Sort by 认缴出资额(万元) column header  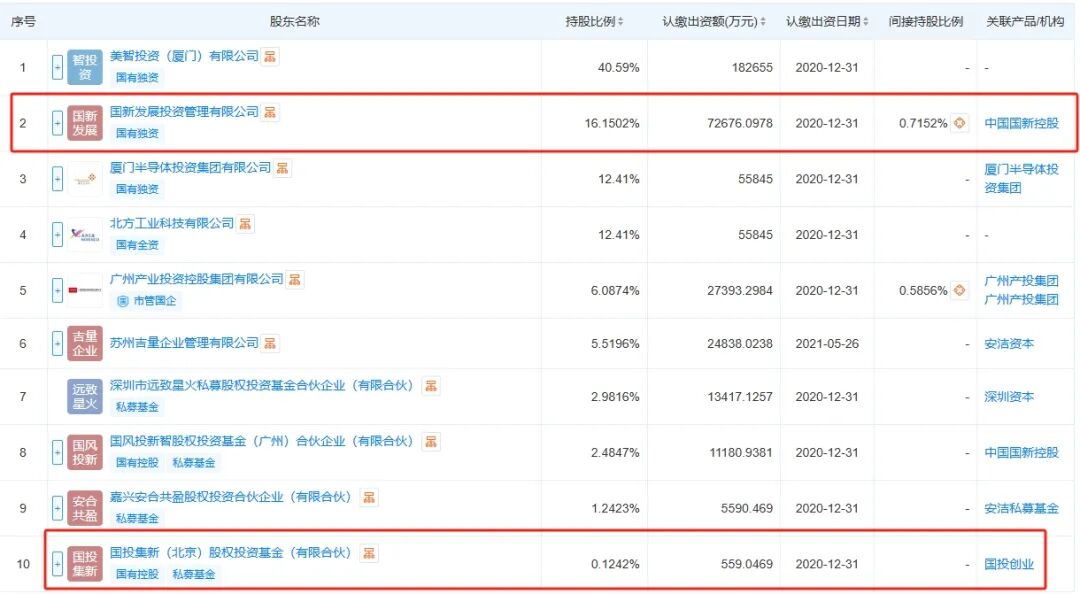(713, 22)
